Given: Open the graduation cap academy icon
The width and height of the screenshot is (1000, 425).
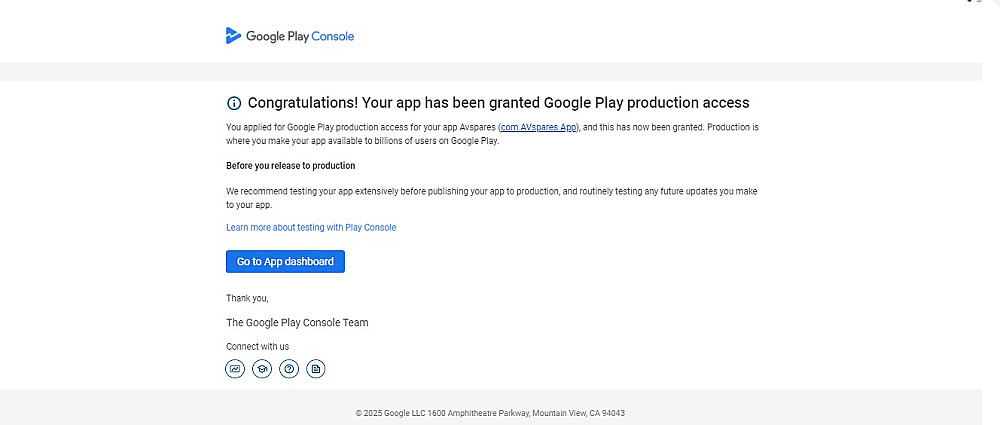Looking at the screenshot, I should coord(262,369).
